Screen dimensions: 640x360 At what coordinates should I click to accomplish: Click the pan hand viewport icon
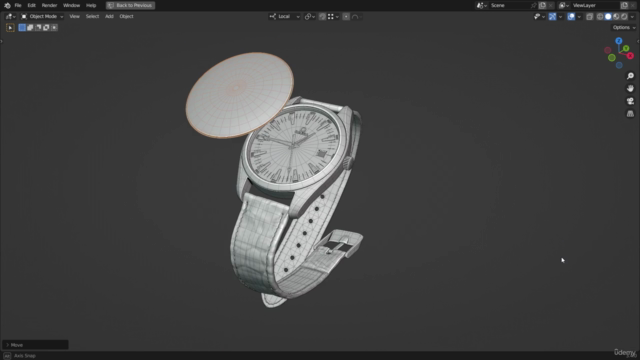(630, 89)
